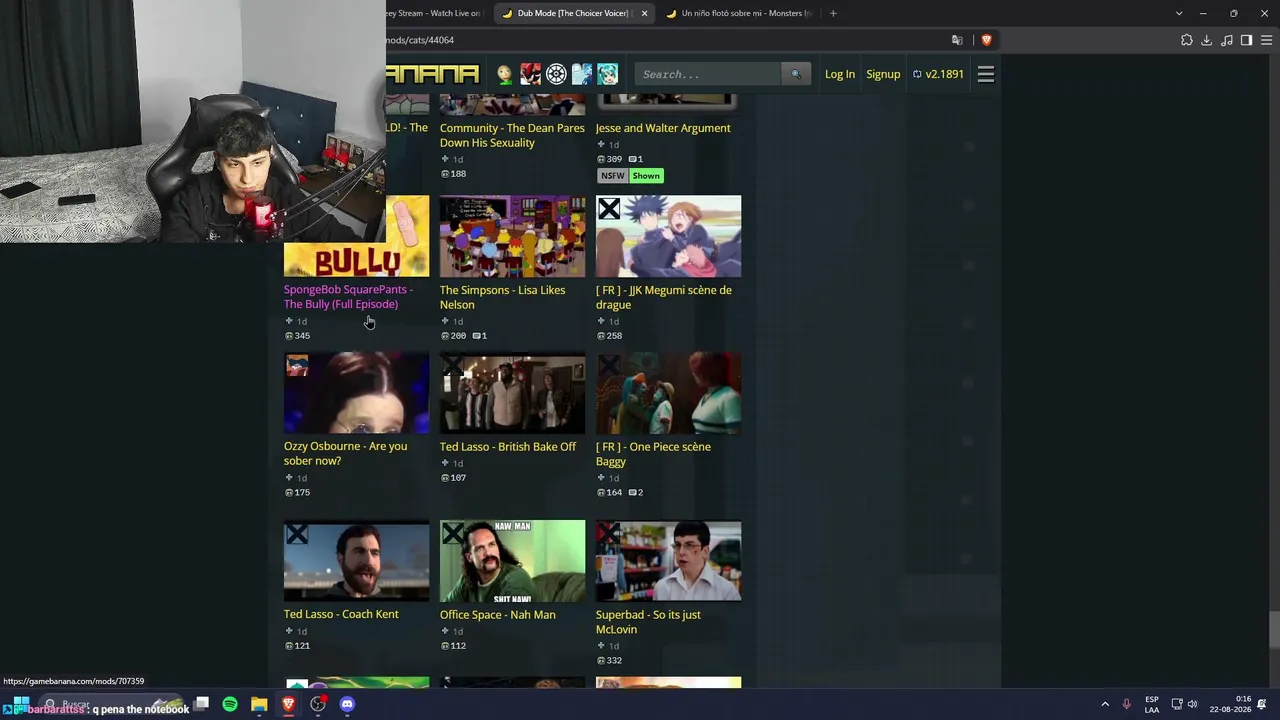The height and width of the screenshot is (720, 1280).
Task: Click the X icon on Ted Lasso Coach Kent thumbnail
Action: 297,534
